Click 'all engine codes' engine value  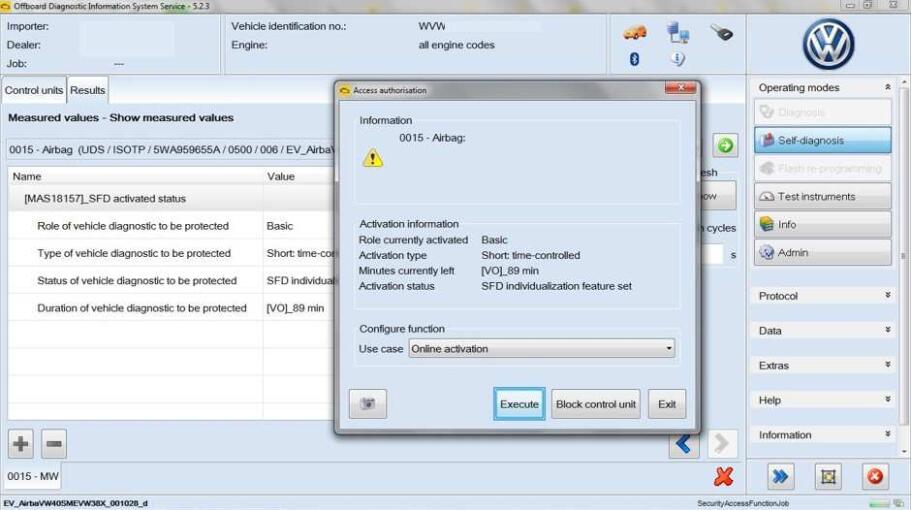(x=456, y=45)
